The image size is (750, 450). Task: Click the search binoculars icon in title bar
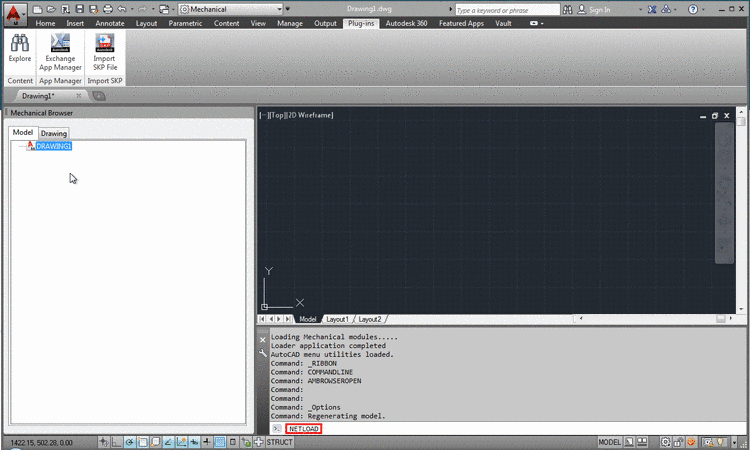coord(567,10)
